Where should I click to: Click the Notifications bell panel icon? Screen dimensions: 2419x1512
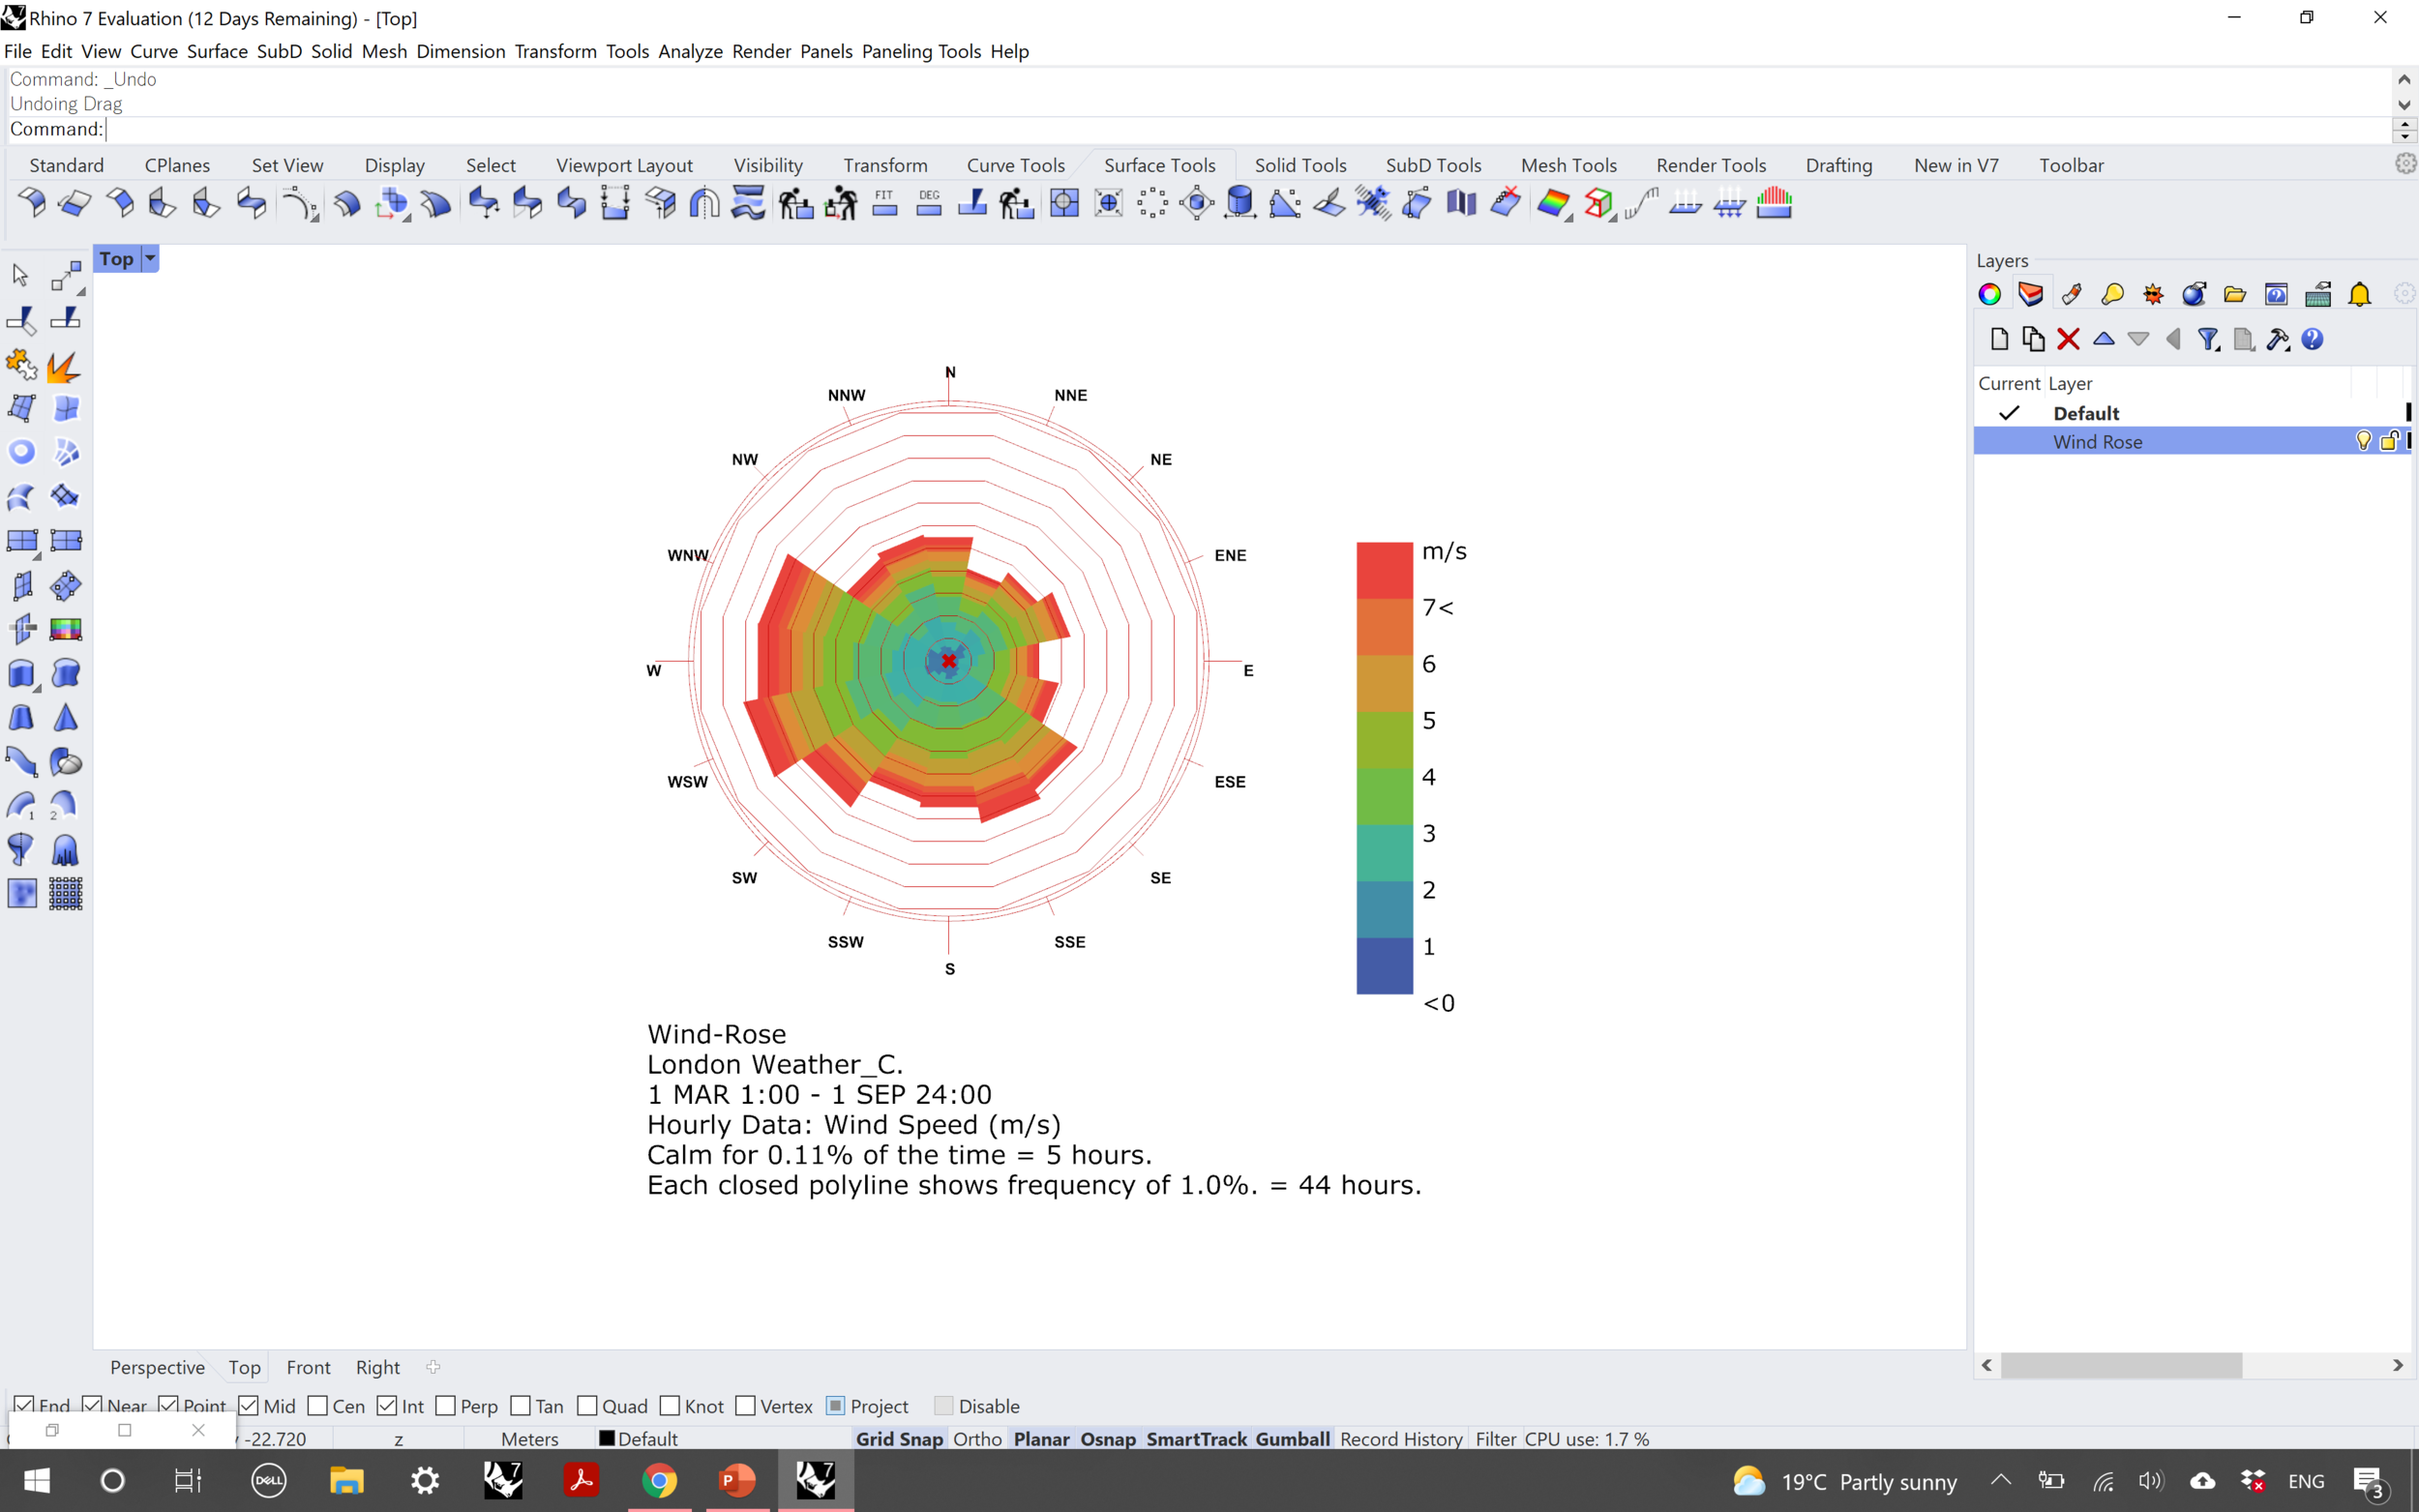[x=2359, y=294]
